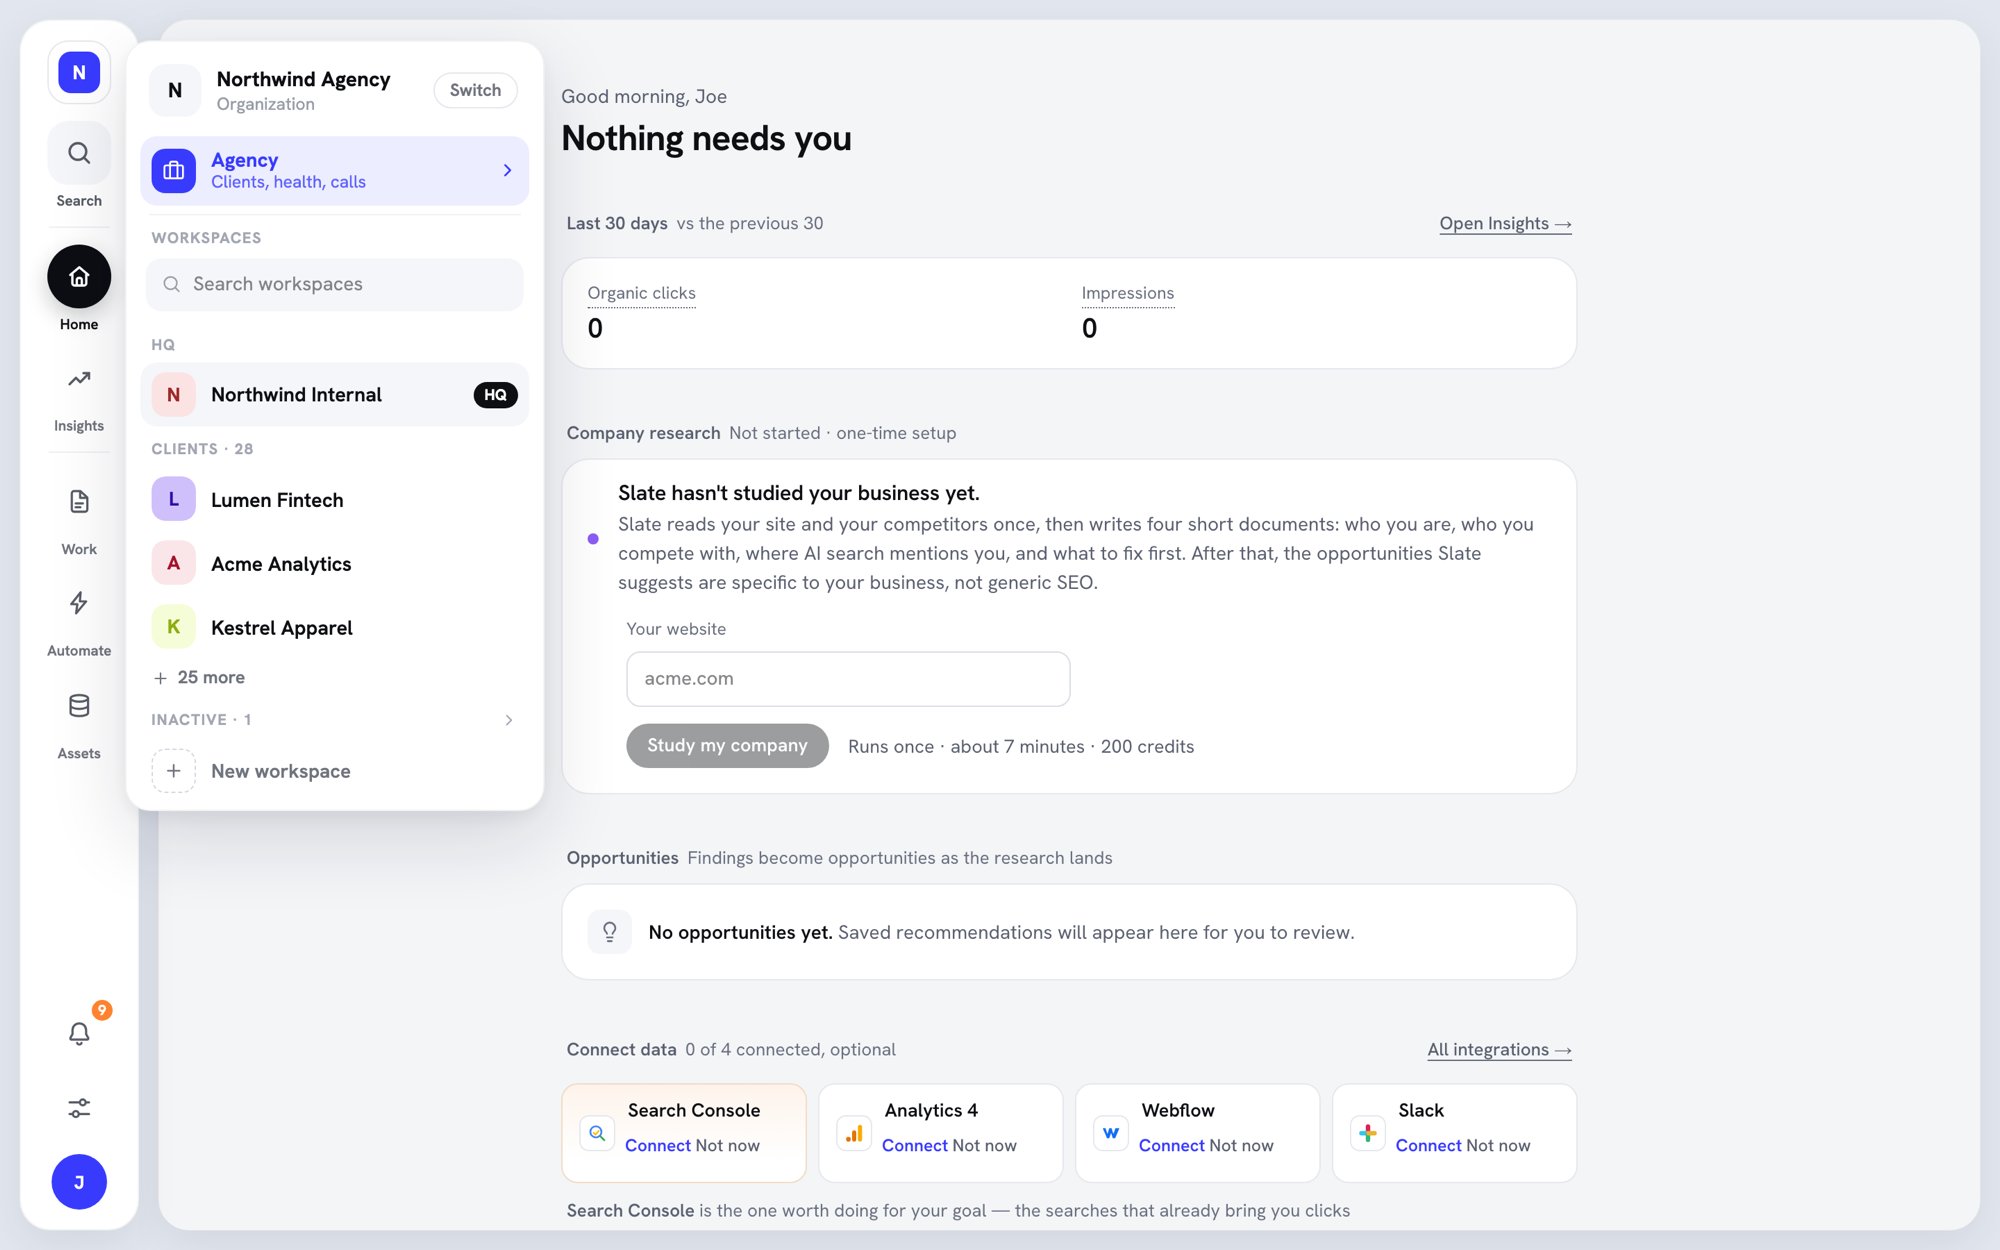
Task: Show 25 more clients
Action: pyautogui.click(x=199, y=677)
